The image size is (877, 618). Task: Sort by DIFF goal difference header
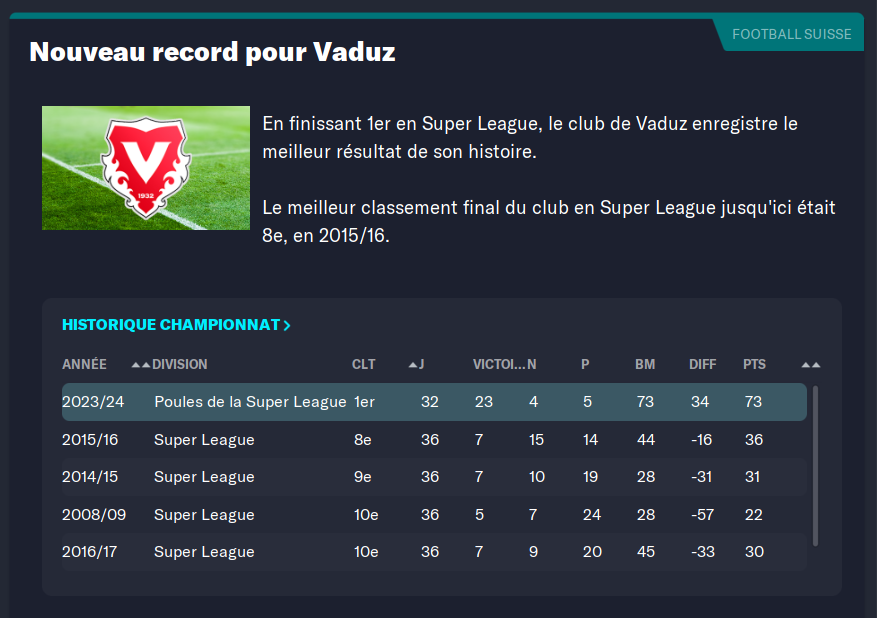coord(703,364)
